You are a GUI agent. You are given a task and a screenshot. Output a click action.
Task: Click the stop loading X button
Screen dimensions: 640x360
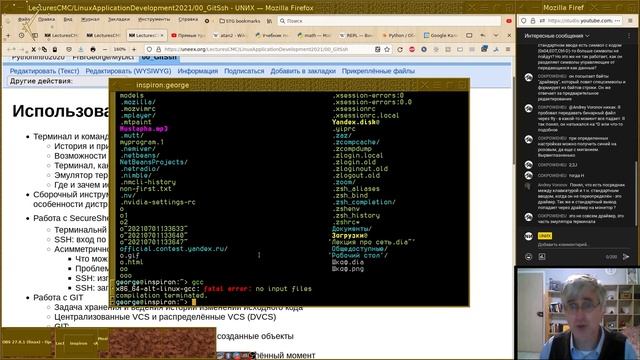coord(33,49)
